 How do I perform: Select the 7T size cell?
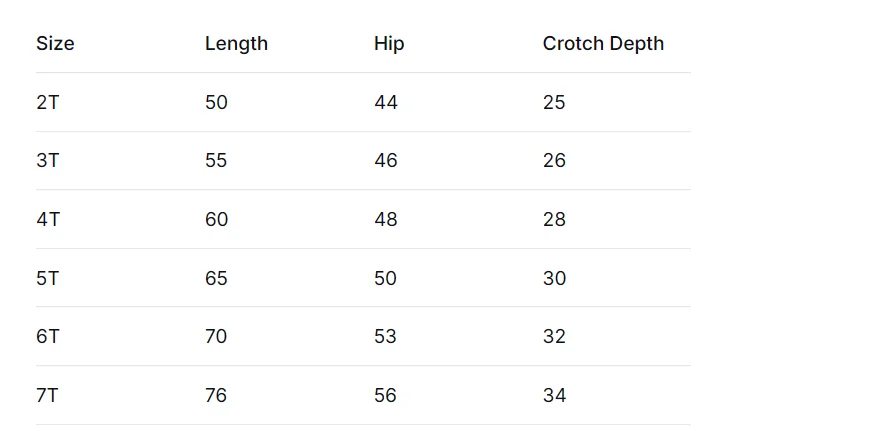click(x=47, y=395)
